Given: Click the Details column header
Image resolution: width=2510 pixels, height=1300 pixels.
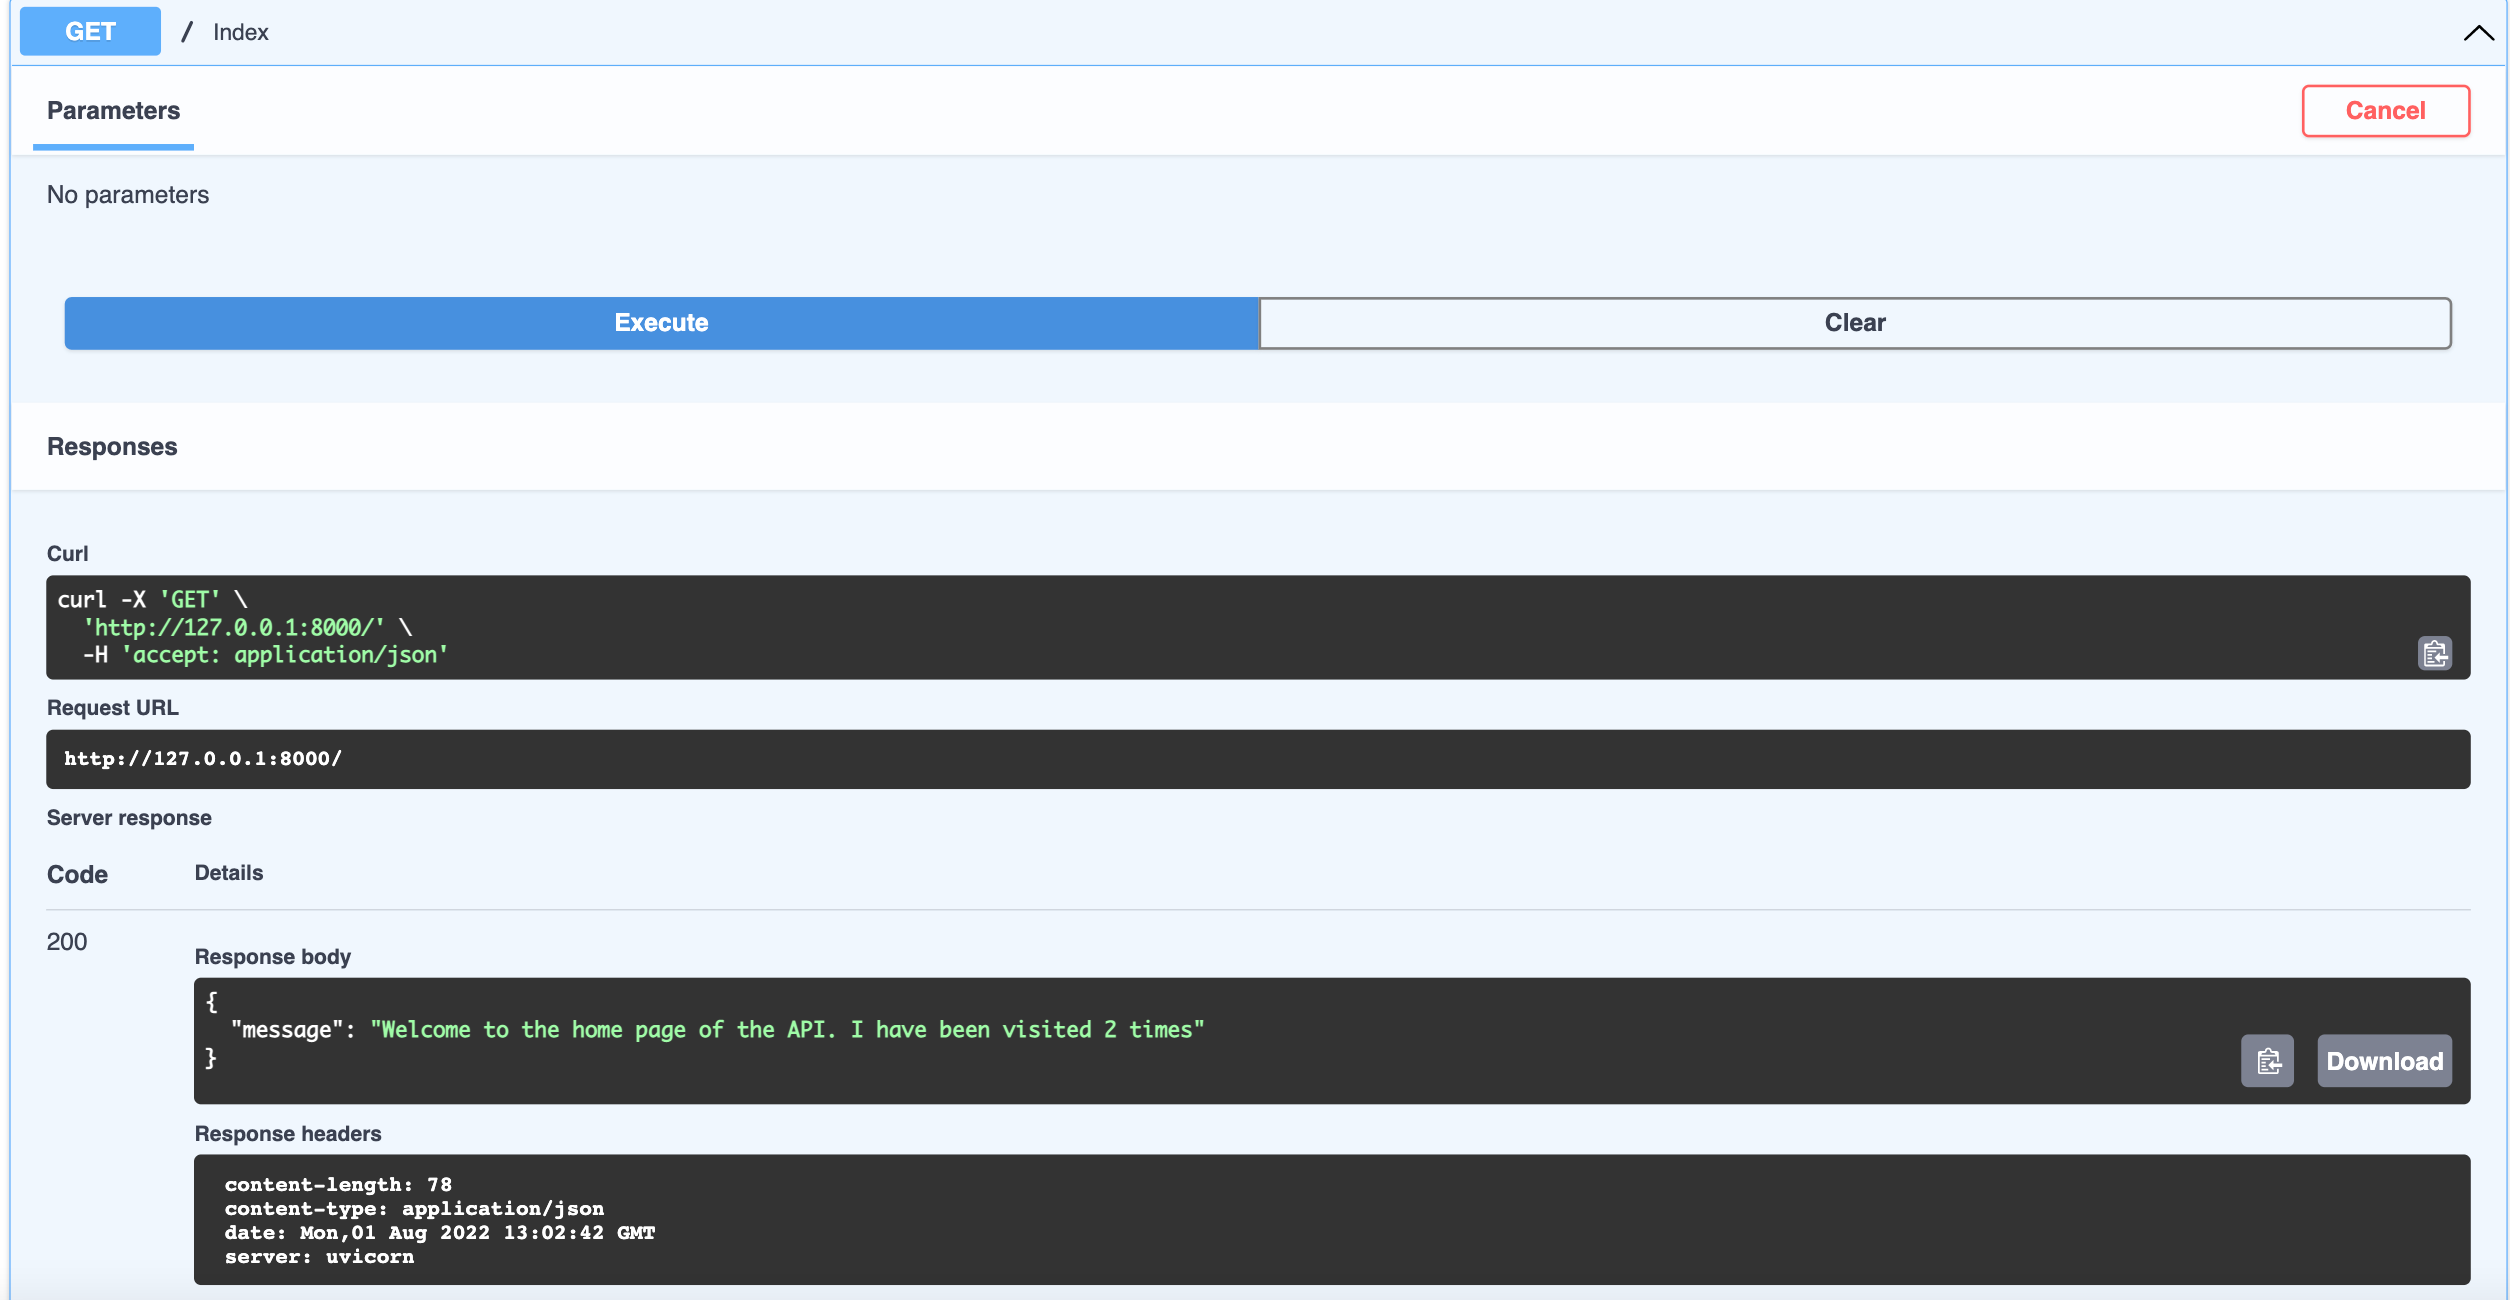Looking at the screenshot, I should point(229,873).
